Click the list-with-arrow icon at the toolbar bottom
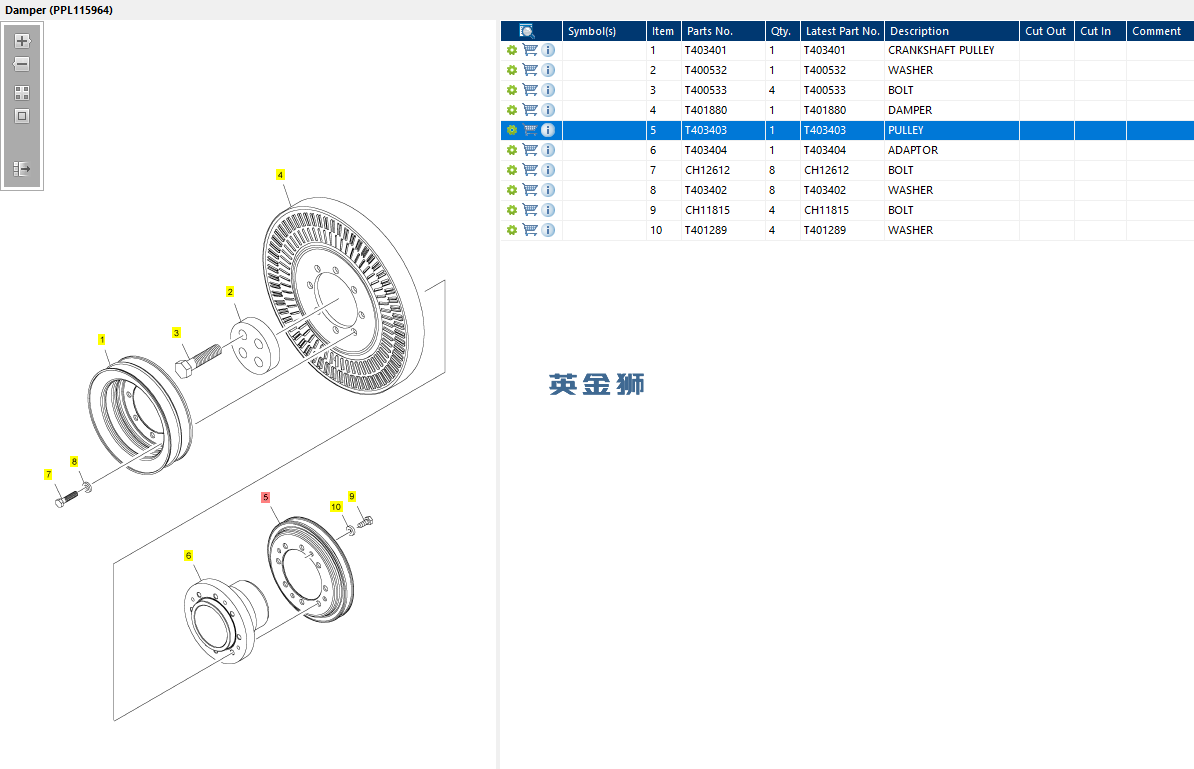 click(x=22, y=168)
